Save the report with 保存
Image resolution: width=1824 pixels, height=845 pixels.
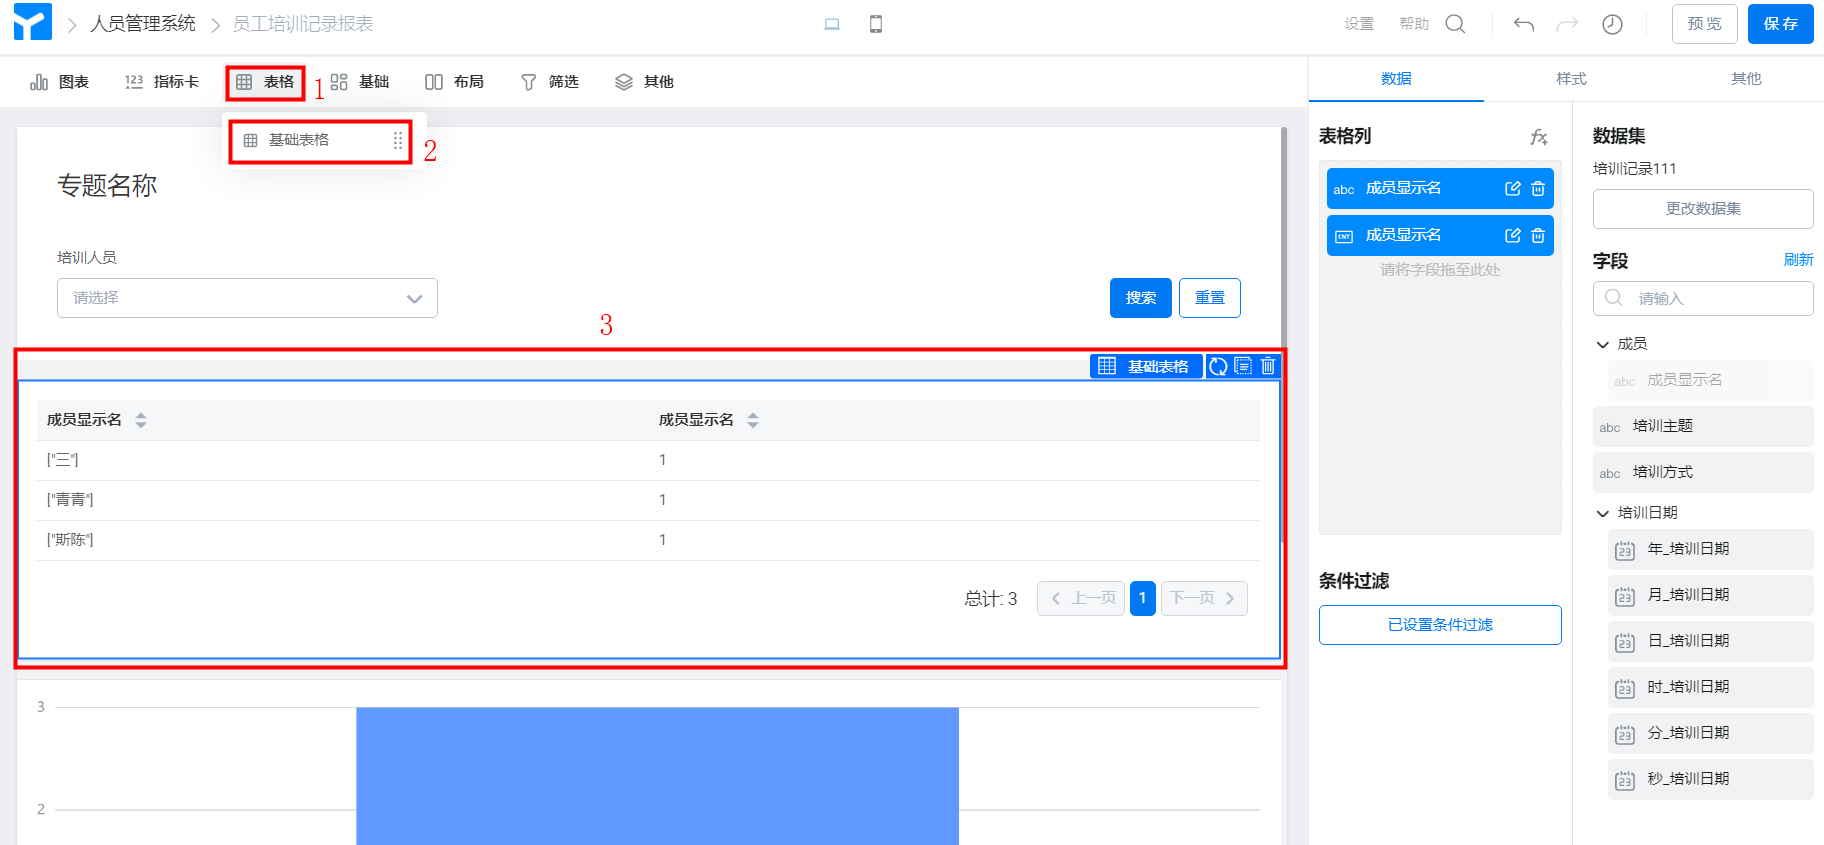click(x=1781, y=24)
